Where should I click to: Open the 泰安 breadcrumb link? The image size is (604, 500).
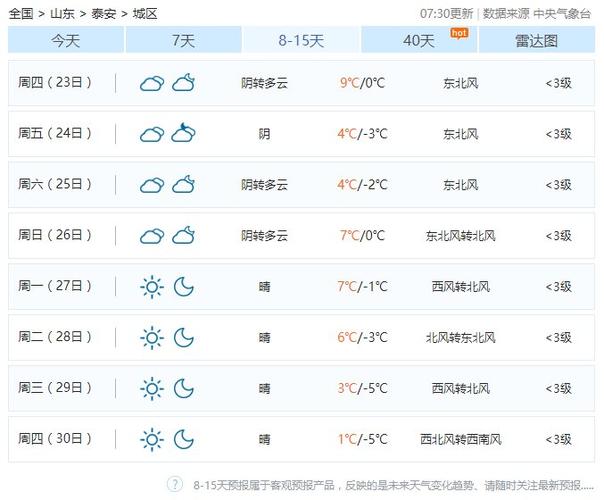(104, 14)
